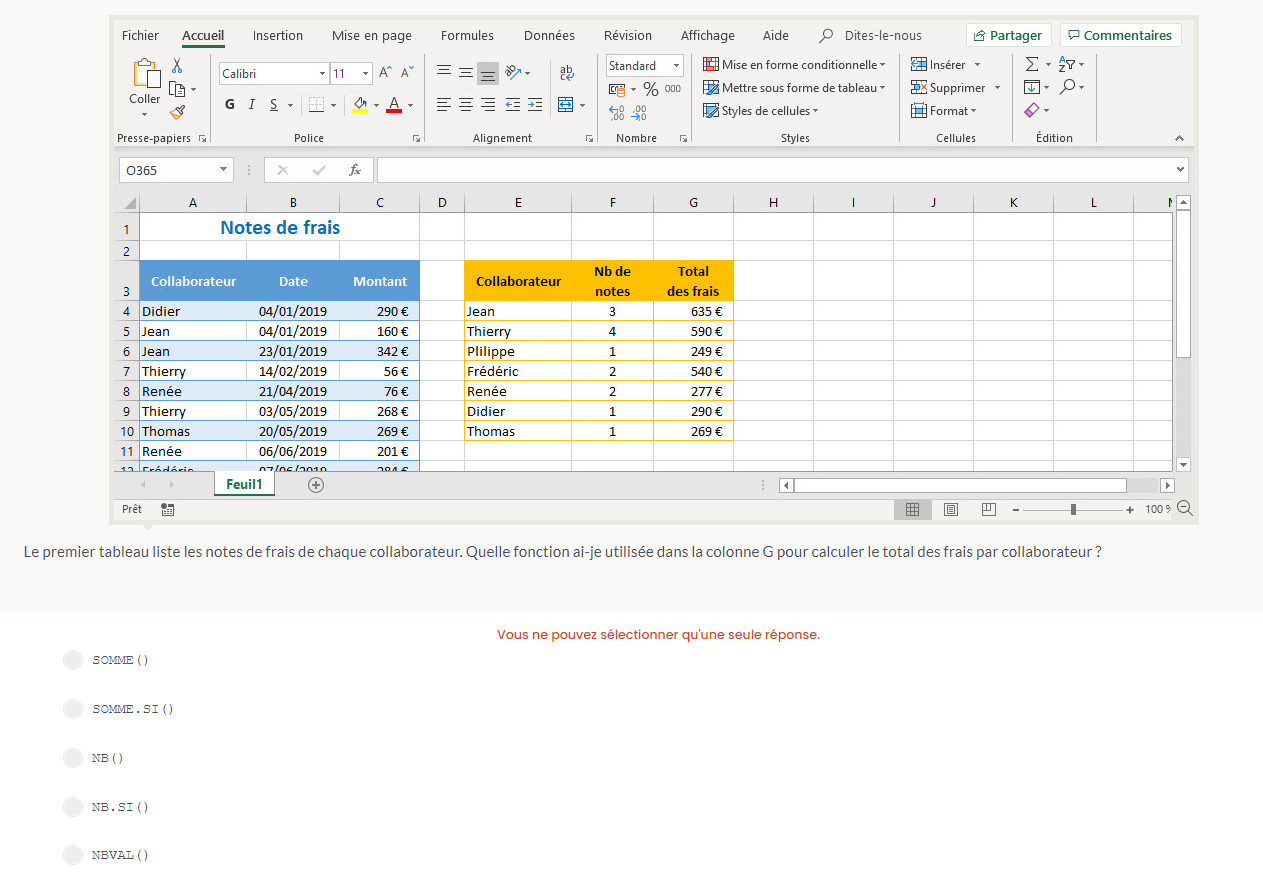Click the Cut scissors icon
Viewport: 1263px width, 893px height.
[x=177, y=65]
